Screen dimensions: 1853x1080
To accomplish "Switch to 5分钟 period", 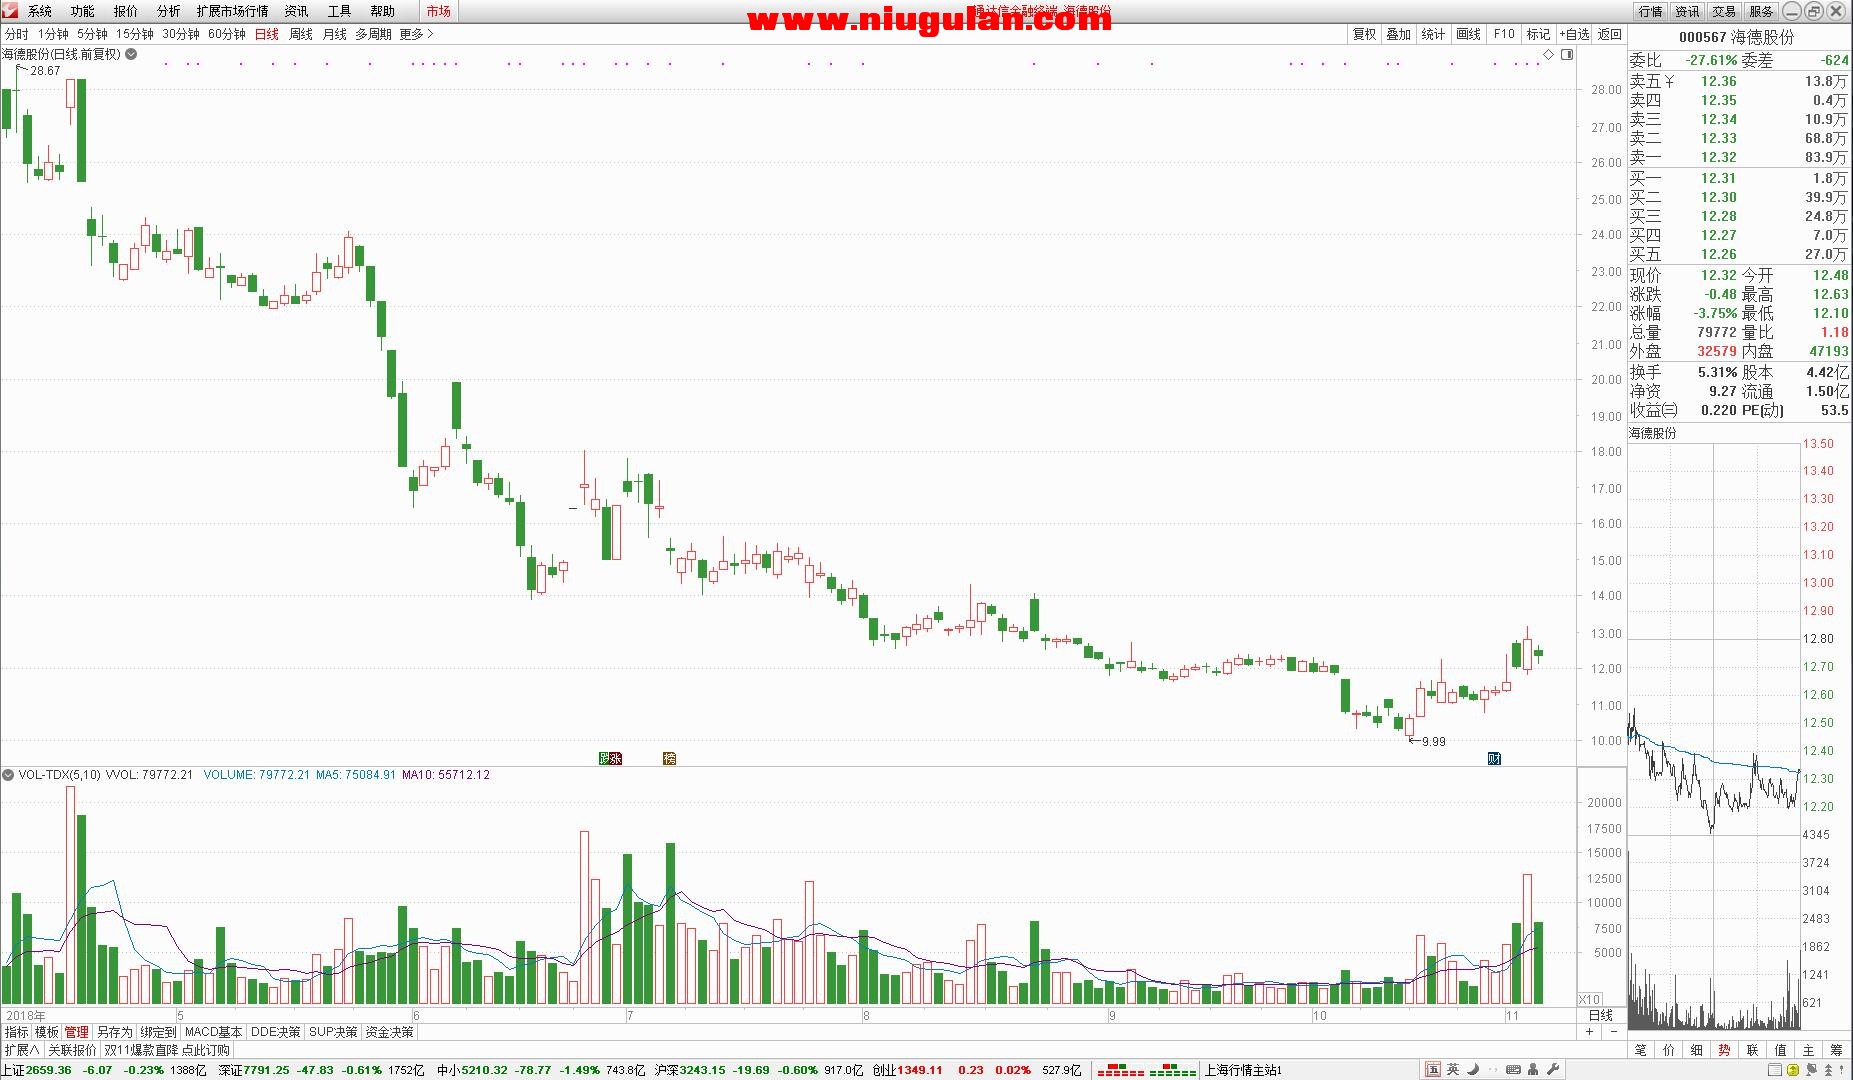I will click(92, 34).
